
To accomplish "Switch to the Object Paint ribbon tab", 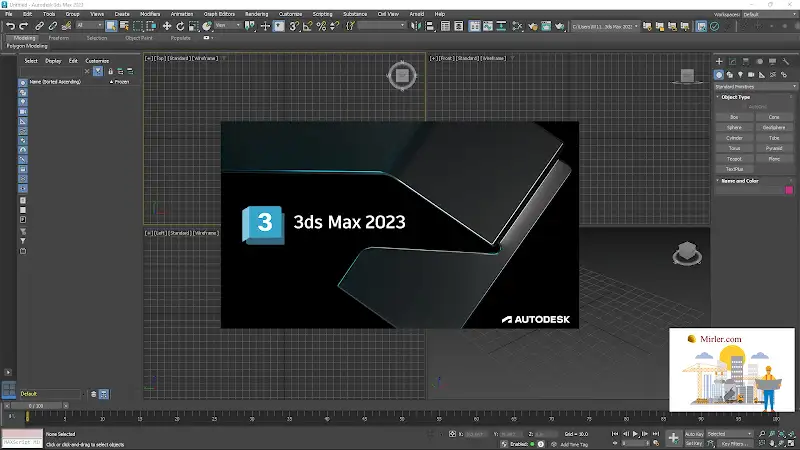I will (139, 38).
